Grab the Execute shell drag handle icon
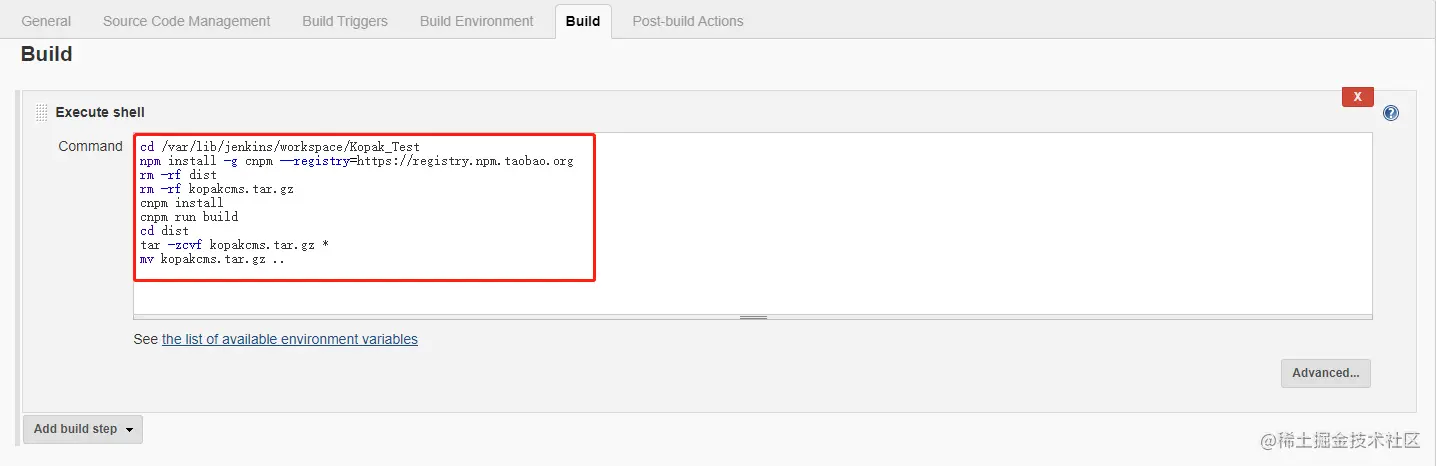The width and height of the screenshot is (1436, 466). pyautogui.click(x=41, y=112)
